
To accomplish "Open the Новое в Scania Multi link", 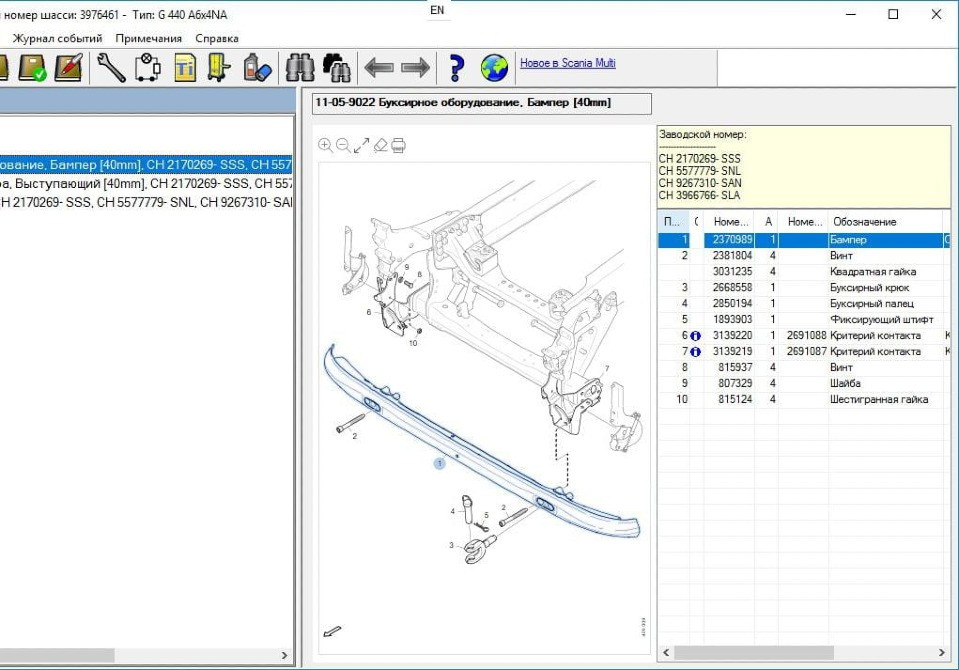I will coord(567,63).
